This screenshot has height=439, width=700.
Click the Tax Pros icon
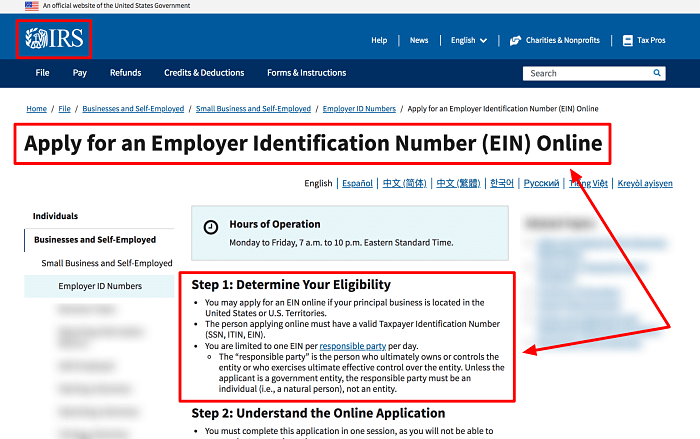pos(628,41)
